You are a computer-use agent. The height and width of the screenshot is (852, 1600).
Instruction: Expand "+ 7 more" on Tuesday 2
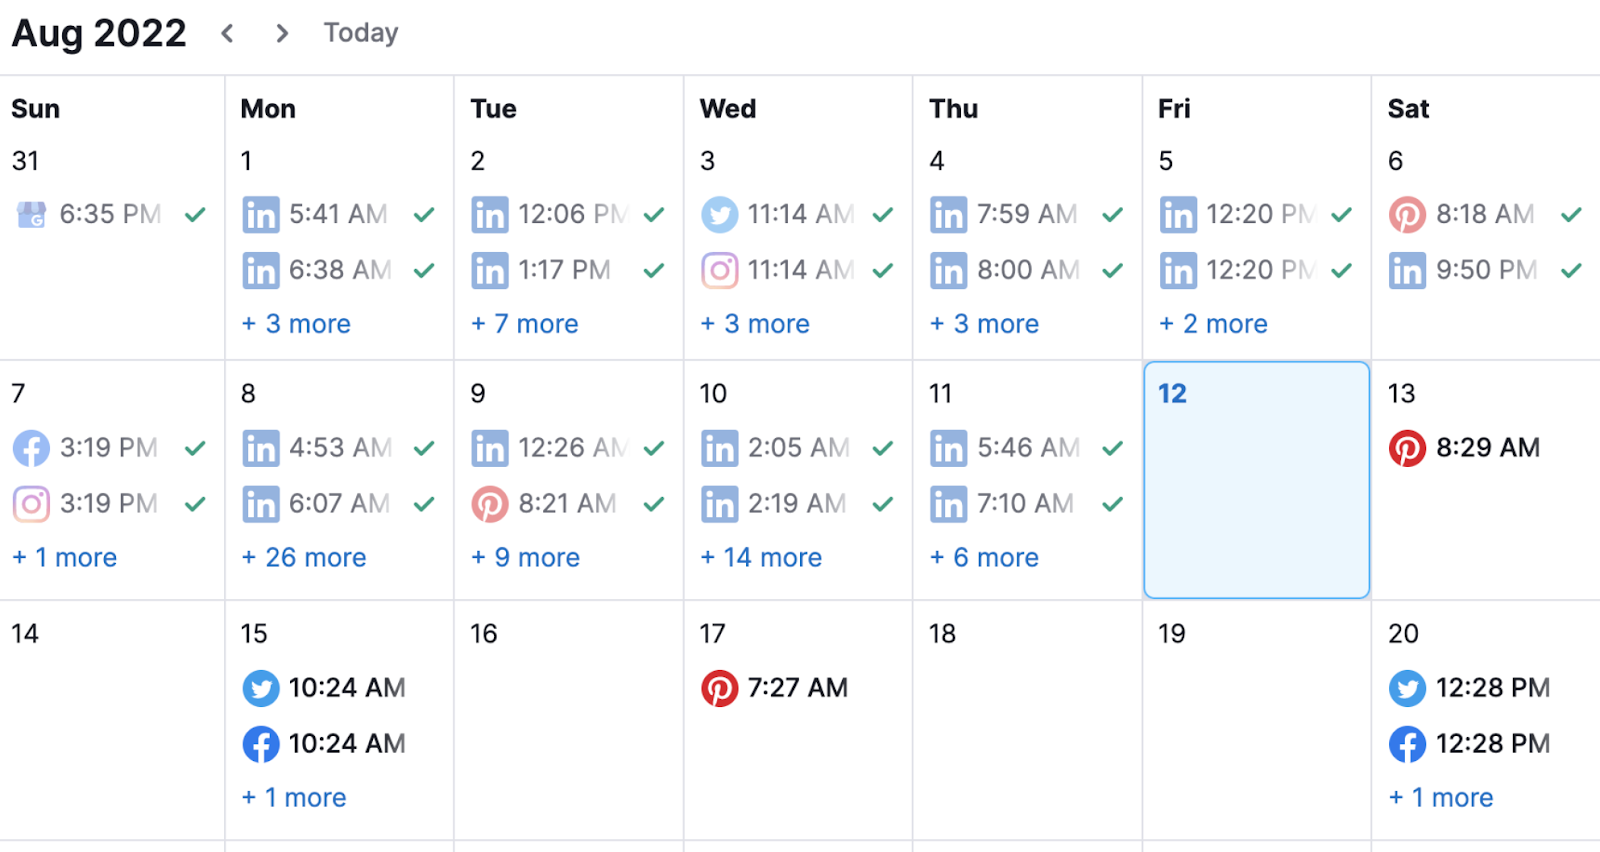click(x=525, y=324)
